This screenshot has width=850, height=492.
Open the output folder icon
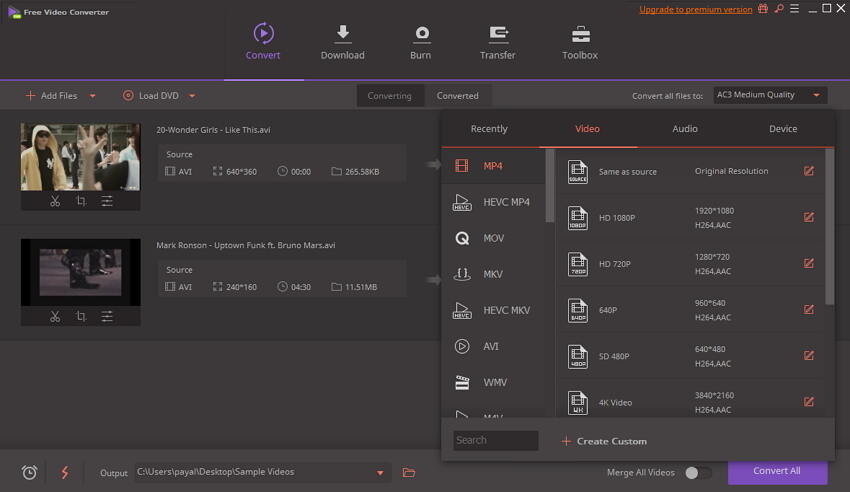409,472
